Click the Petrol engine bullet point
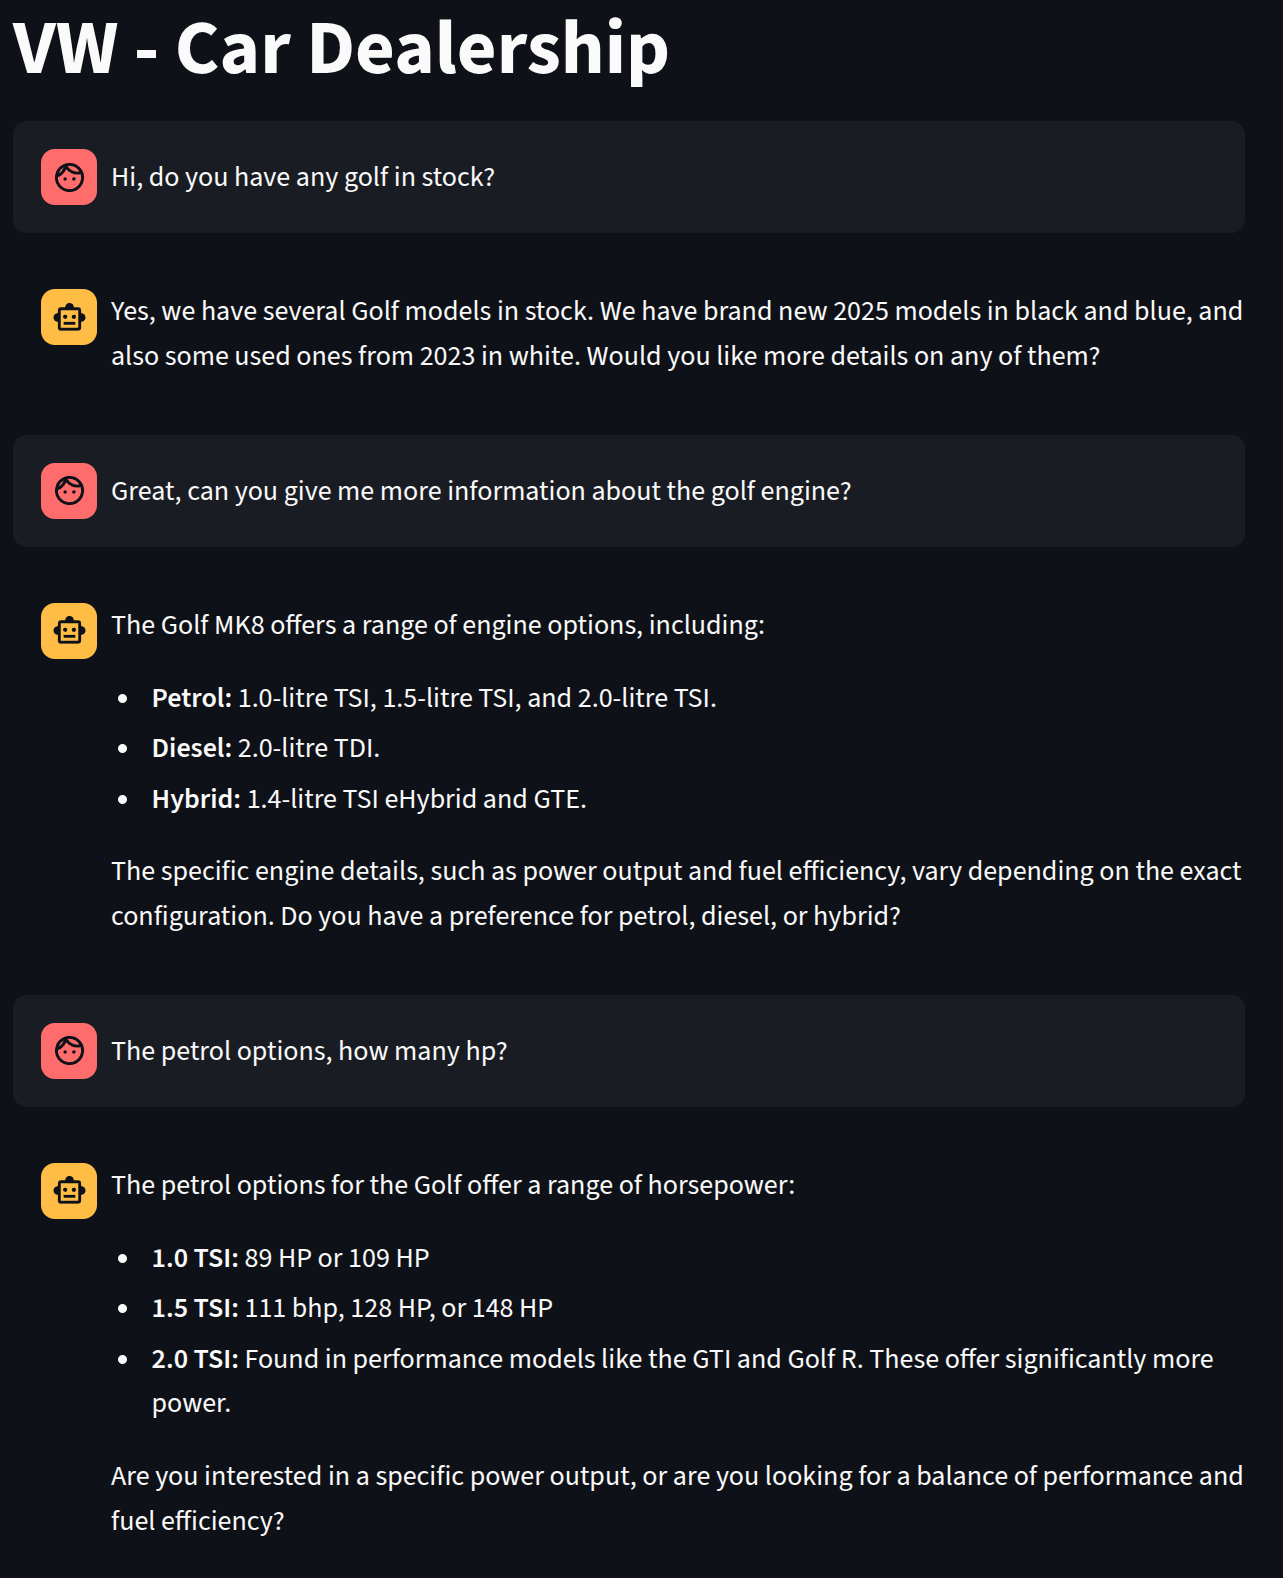Image resolution: width=1283 pixels, height=1578 pixels. (433, 698)
